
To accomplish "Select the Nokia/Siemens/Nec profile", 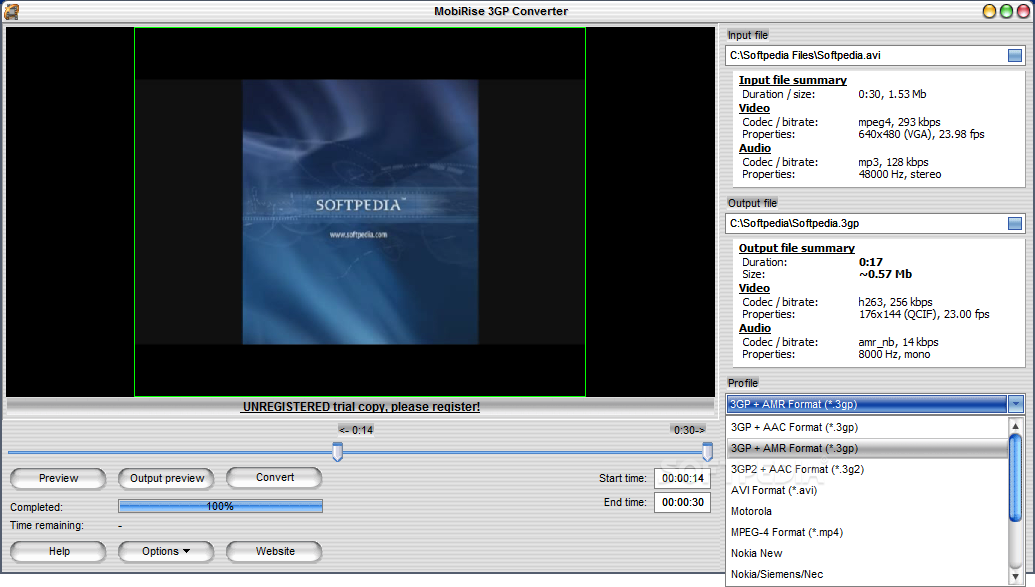I will (x=867, y=574).
